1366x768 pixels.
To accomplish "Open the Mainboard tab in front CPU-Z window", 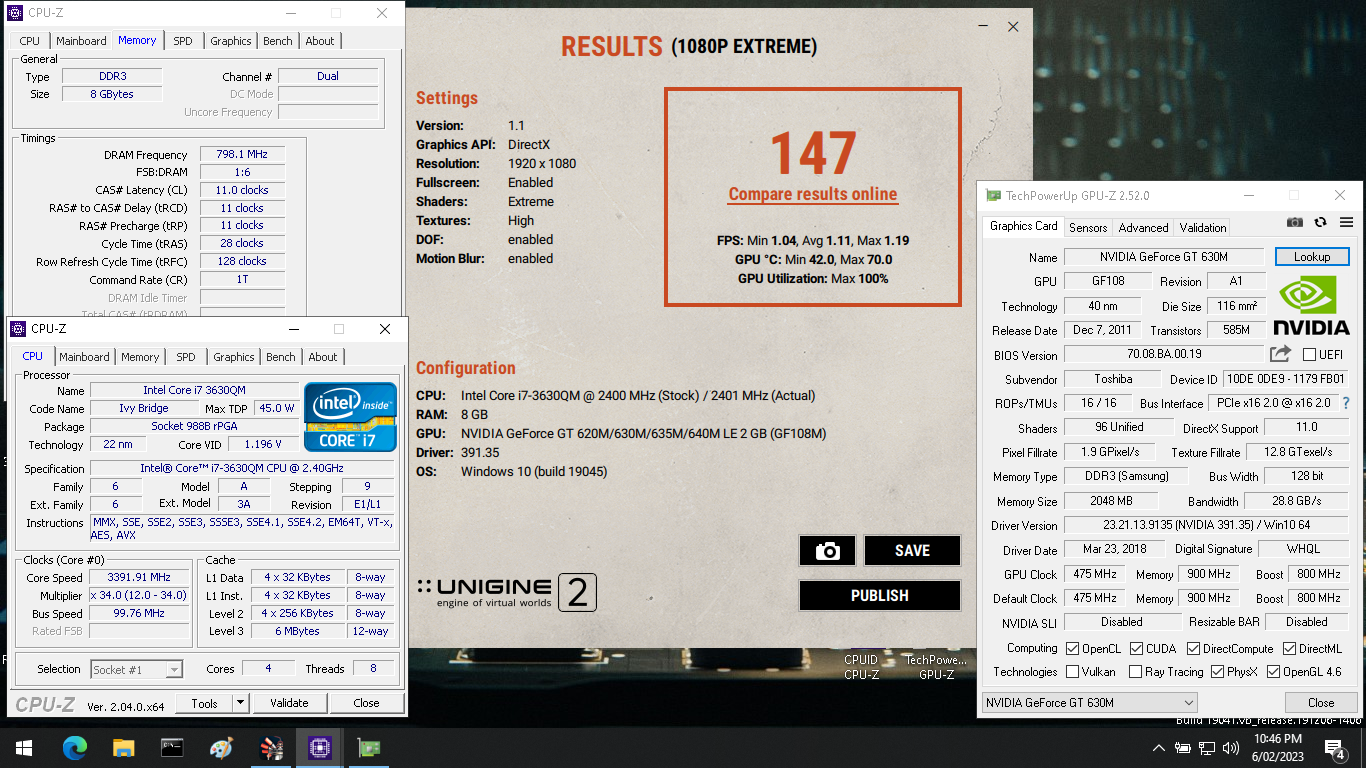I will 84,357.
